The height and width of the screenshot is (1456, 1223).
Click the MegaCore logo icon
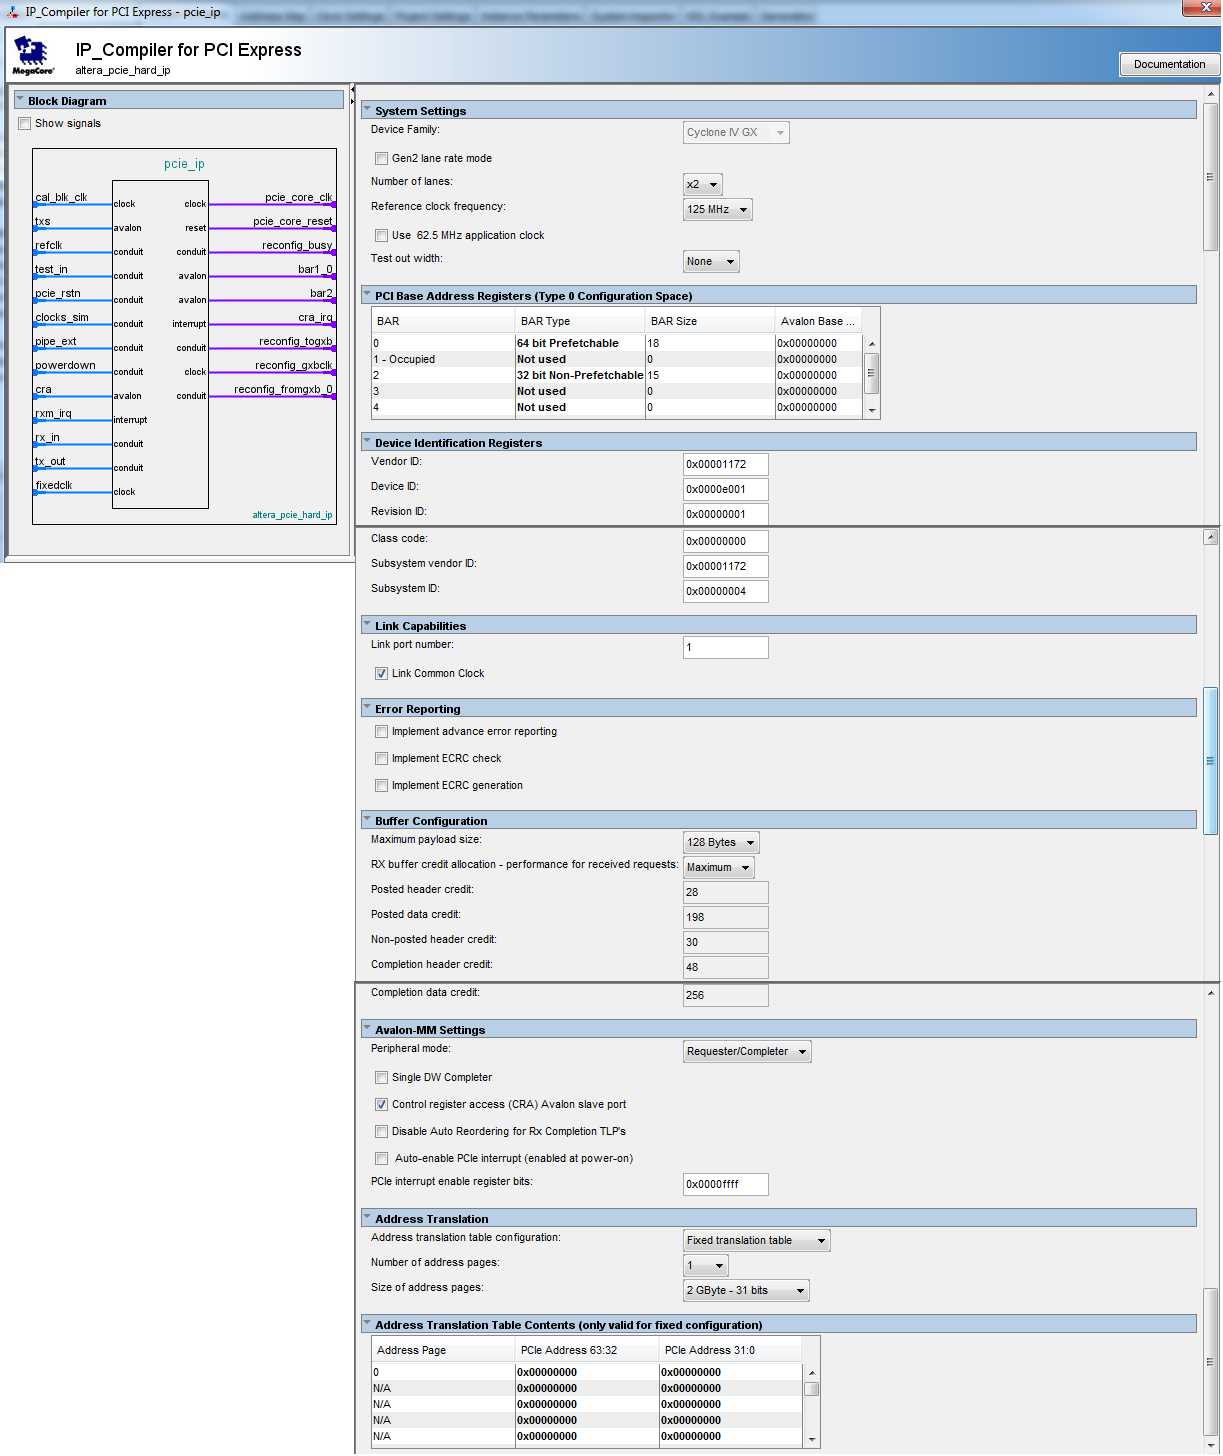click(x=33, y=56)
